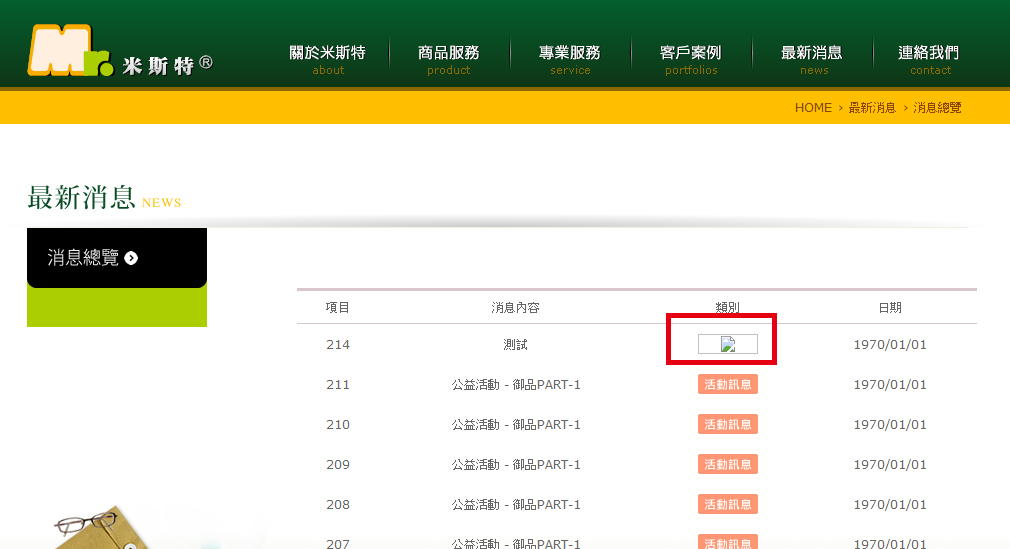Viewport: 1010px width, 549px height.
Task: Click the green block under the sidebar
Action: [x=116, y=308]
